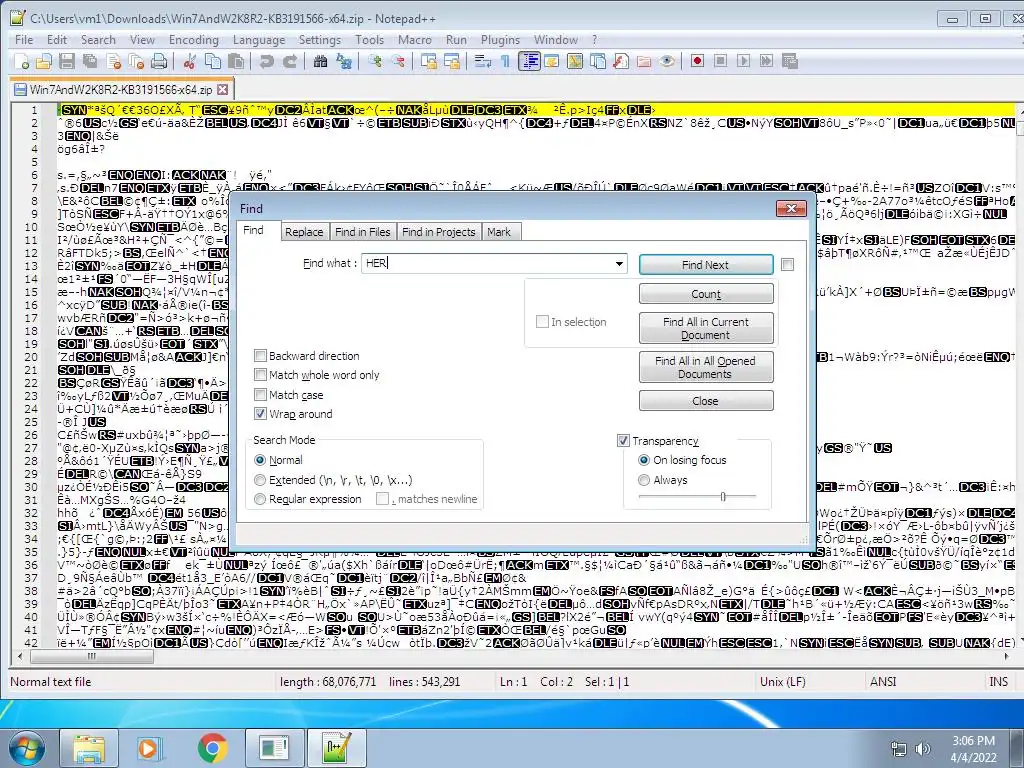
Task: Click the Stop Recording macro icon
Action: coord(720,61)
